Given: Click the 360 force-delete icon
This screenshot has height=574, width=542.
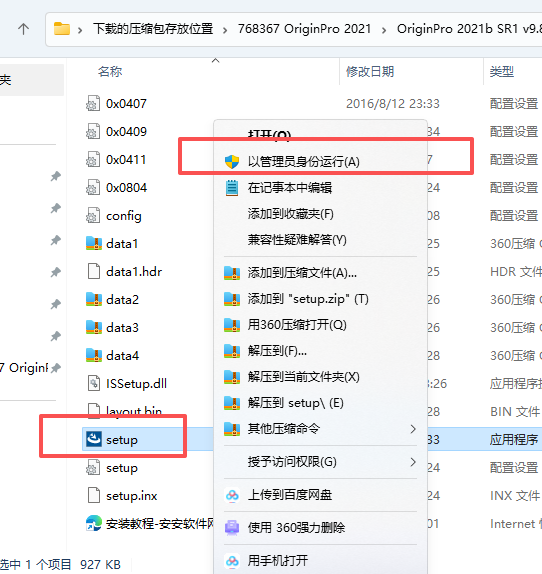Looking at the screenshot, I should 232,528.
